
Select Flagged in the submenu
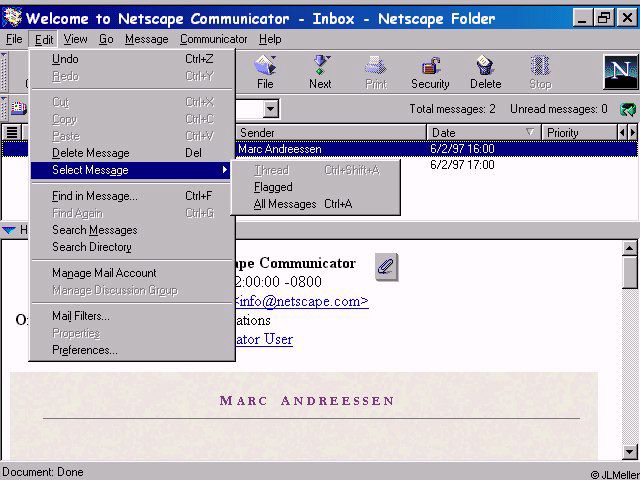[x=316, y=187]
